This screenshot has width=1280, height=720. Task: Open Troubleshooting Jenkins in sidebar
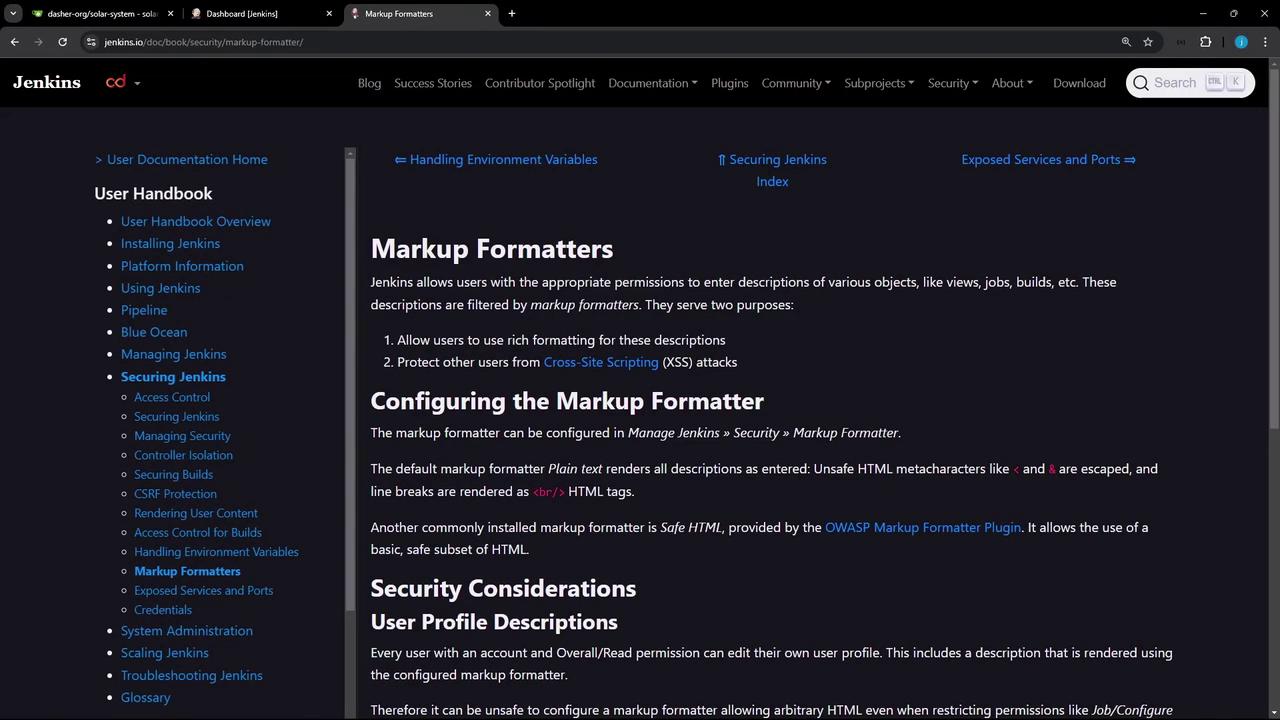click(x=192, y=675)
